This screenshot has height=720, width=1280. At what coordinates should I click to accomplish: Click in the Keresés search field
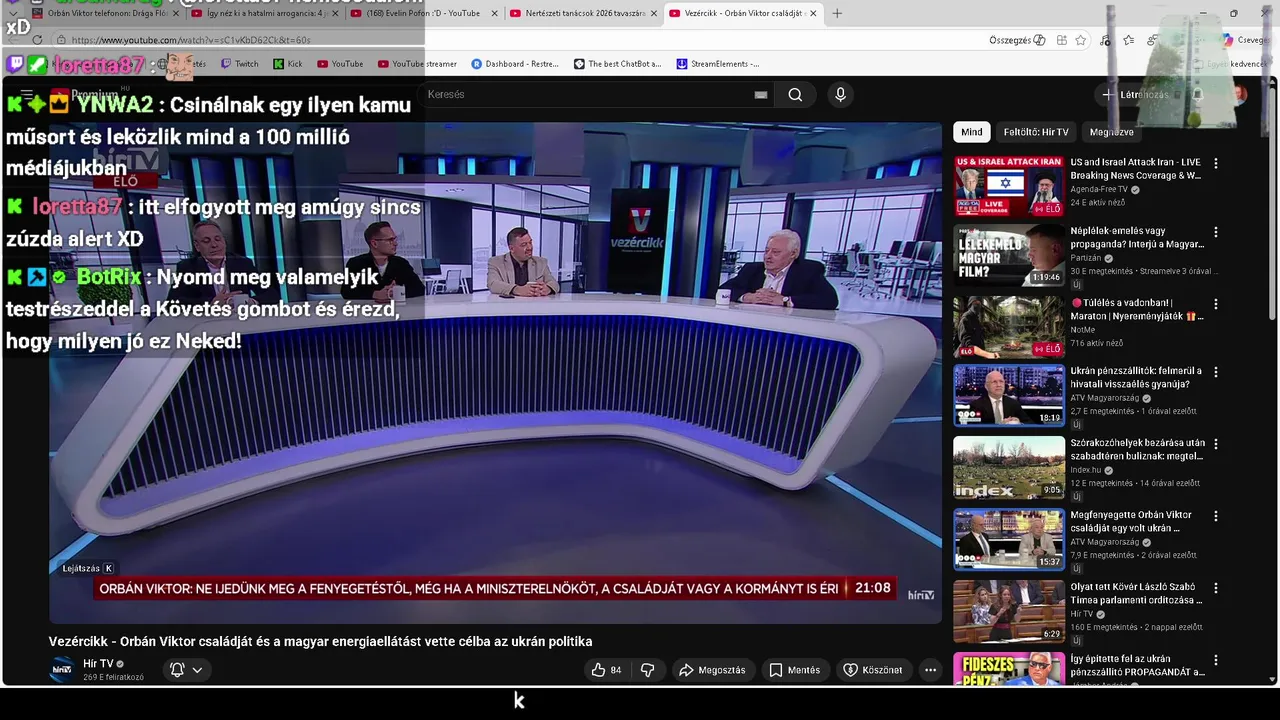590,94
